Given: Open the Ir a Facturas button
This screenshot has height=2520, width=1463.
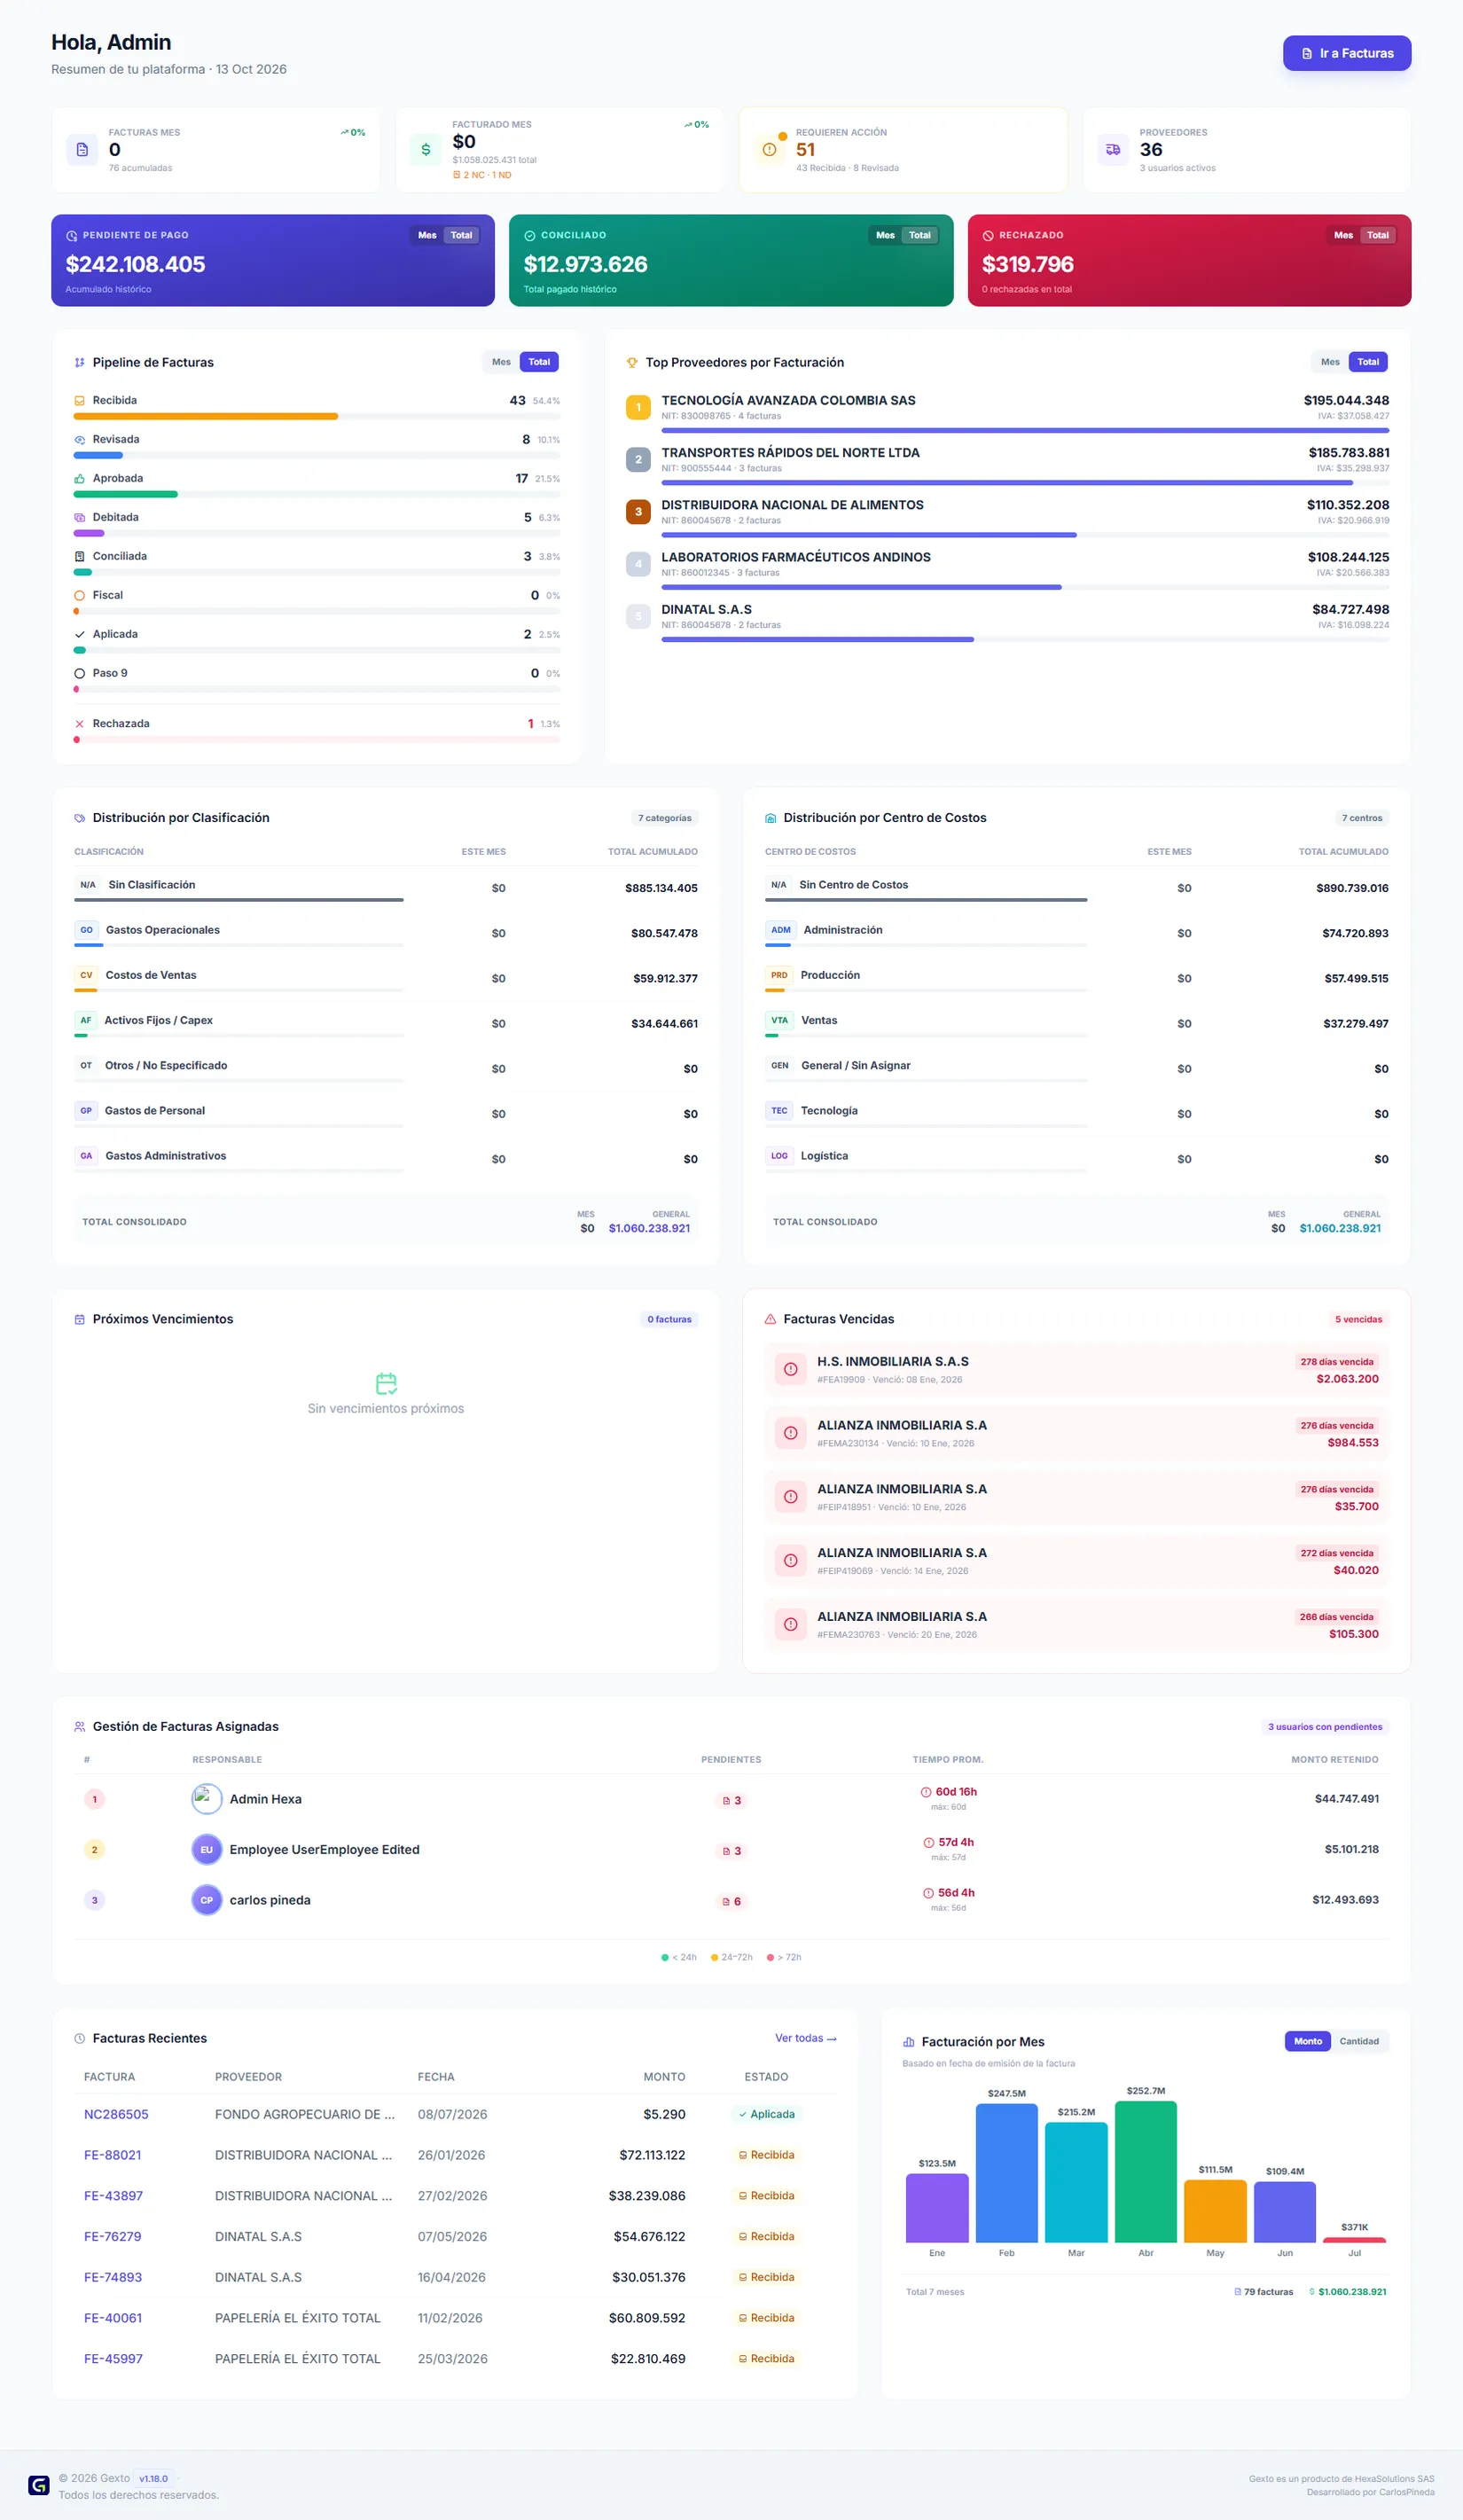Looking at the screenshot, I should click(x=1346, y=53).
